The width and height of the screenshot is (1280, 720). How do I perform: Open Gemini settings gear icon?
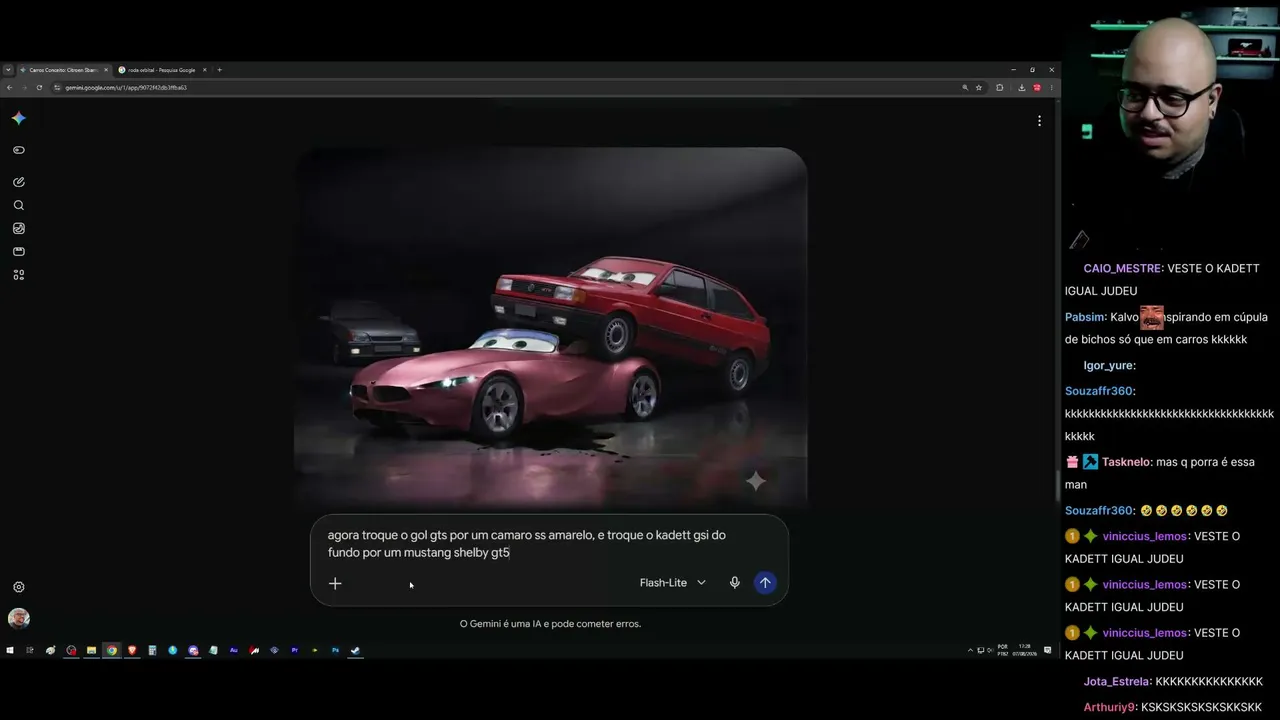[x=18, y=587]
